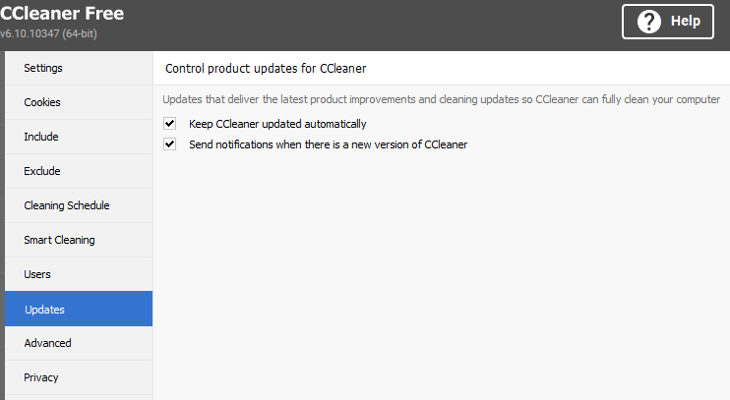Disable the new version notifications checkbox

(x=169, y=144)
